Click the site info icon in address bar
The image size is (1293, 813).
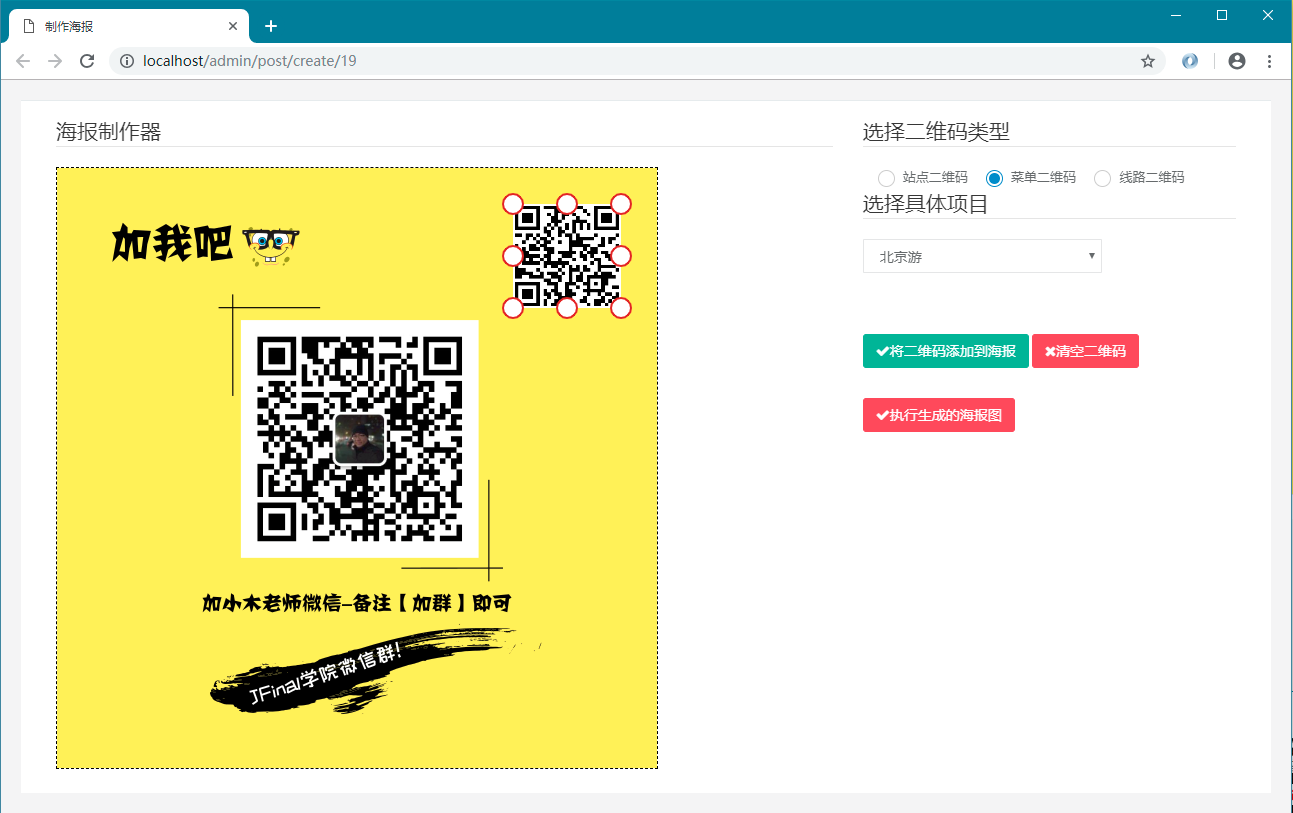coord(127,61)
